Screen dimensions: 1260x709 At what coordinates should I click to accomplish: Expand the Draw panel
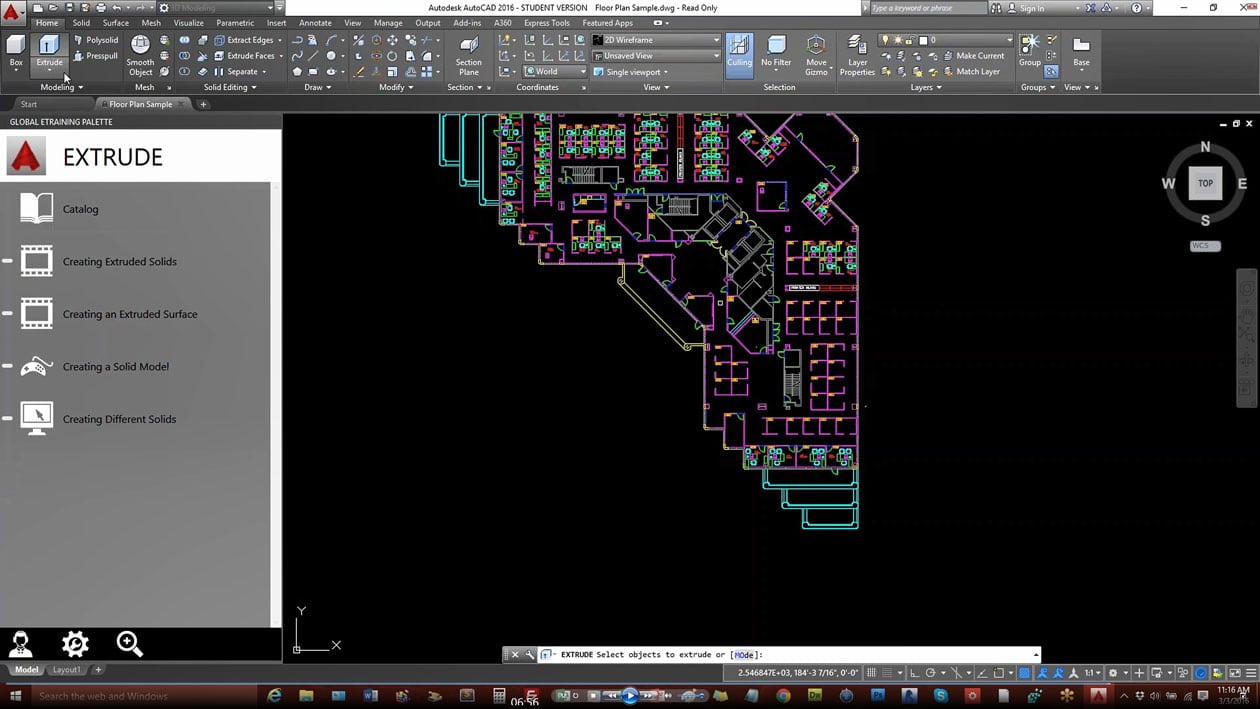pos(318,87)
